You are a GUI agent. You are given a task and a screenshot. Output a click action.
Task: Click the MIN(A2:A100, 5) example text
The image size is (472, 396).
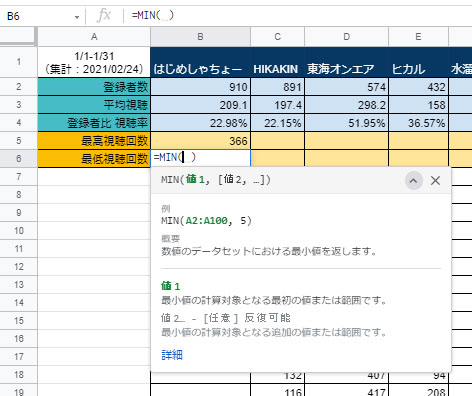[206, 221]
